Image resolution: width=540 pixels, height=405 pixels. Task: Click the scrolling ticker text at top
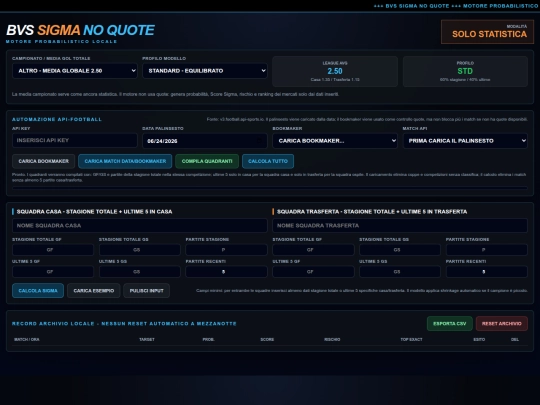coord(456,6)
